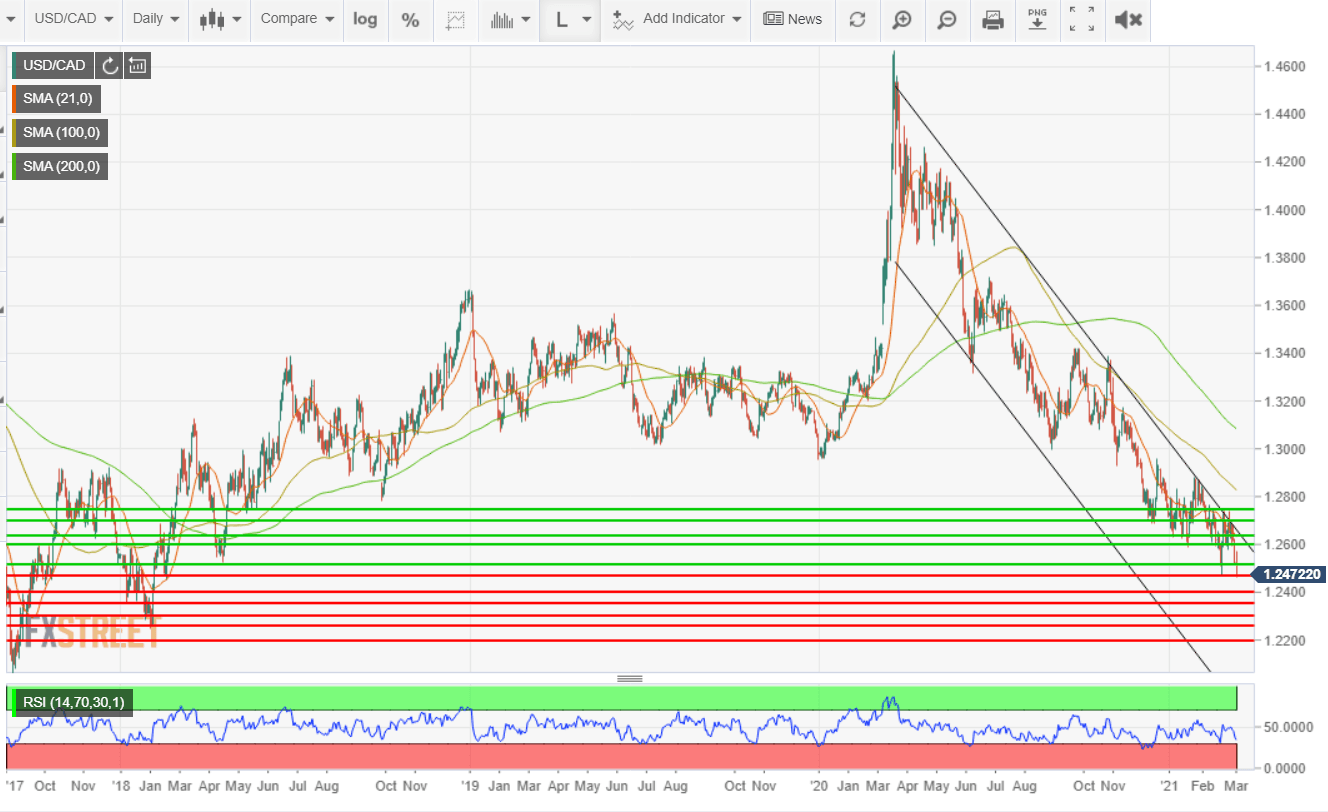Enter fullscreen chart mode
1328x812 pixels.
[1081, 19]
